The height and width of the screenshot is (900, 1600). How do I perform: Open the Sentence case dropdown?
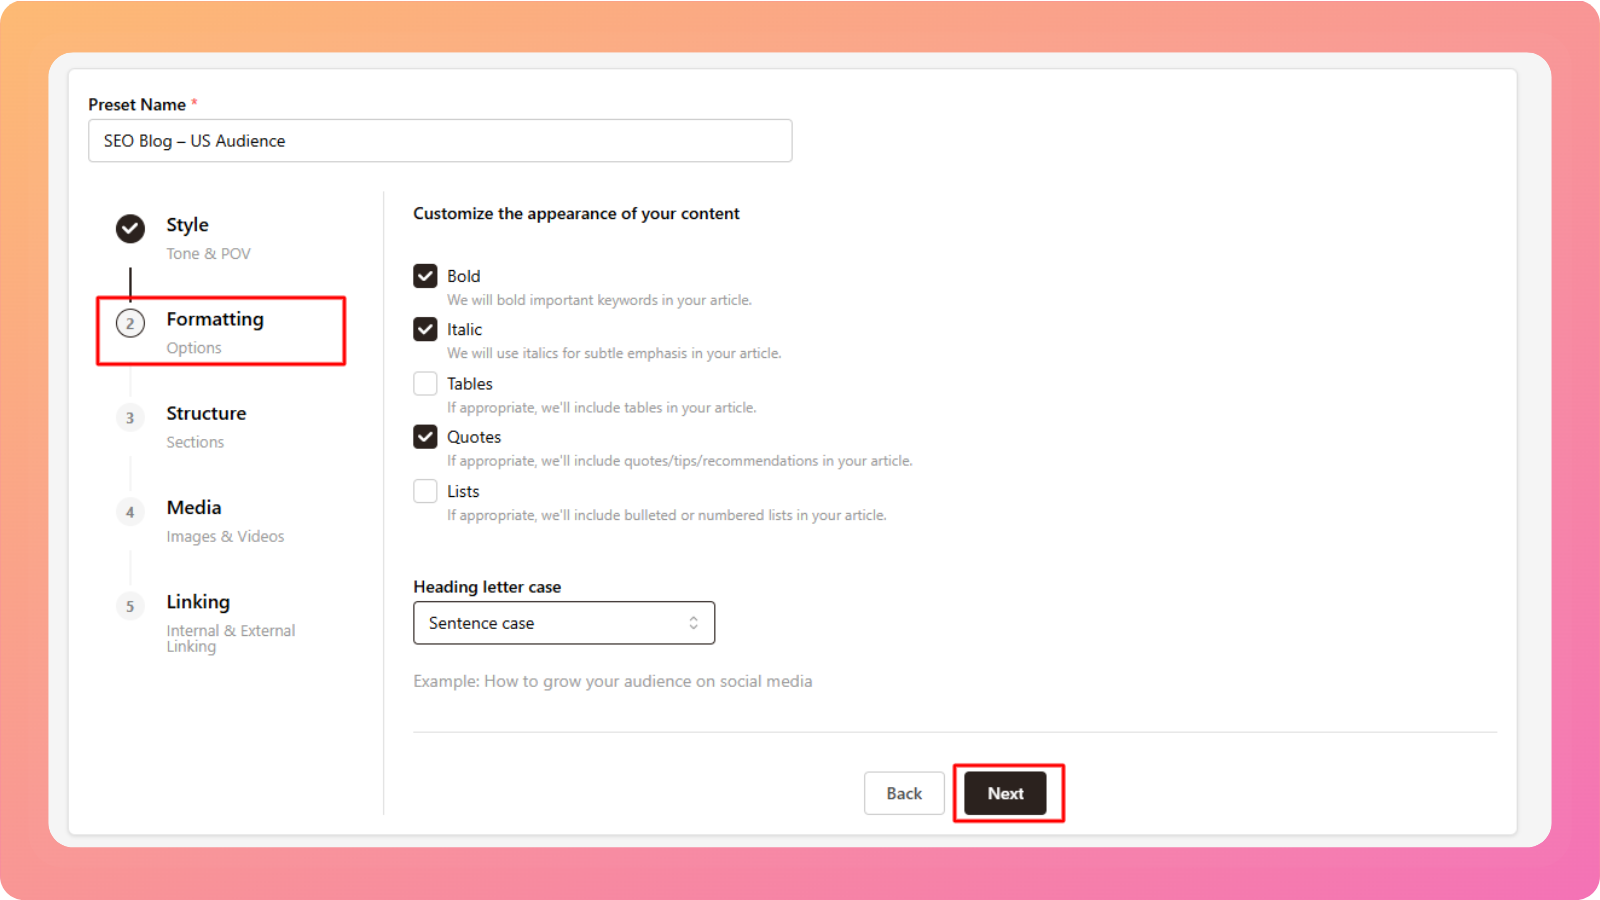click(563, 623)
